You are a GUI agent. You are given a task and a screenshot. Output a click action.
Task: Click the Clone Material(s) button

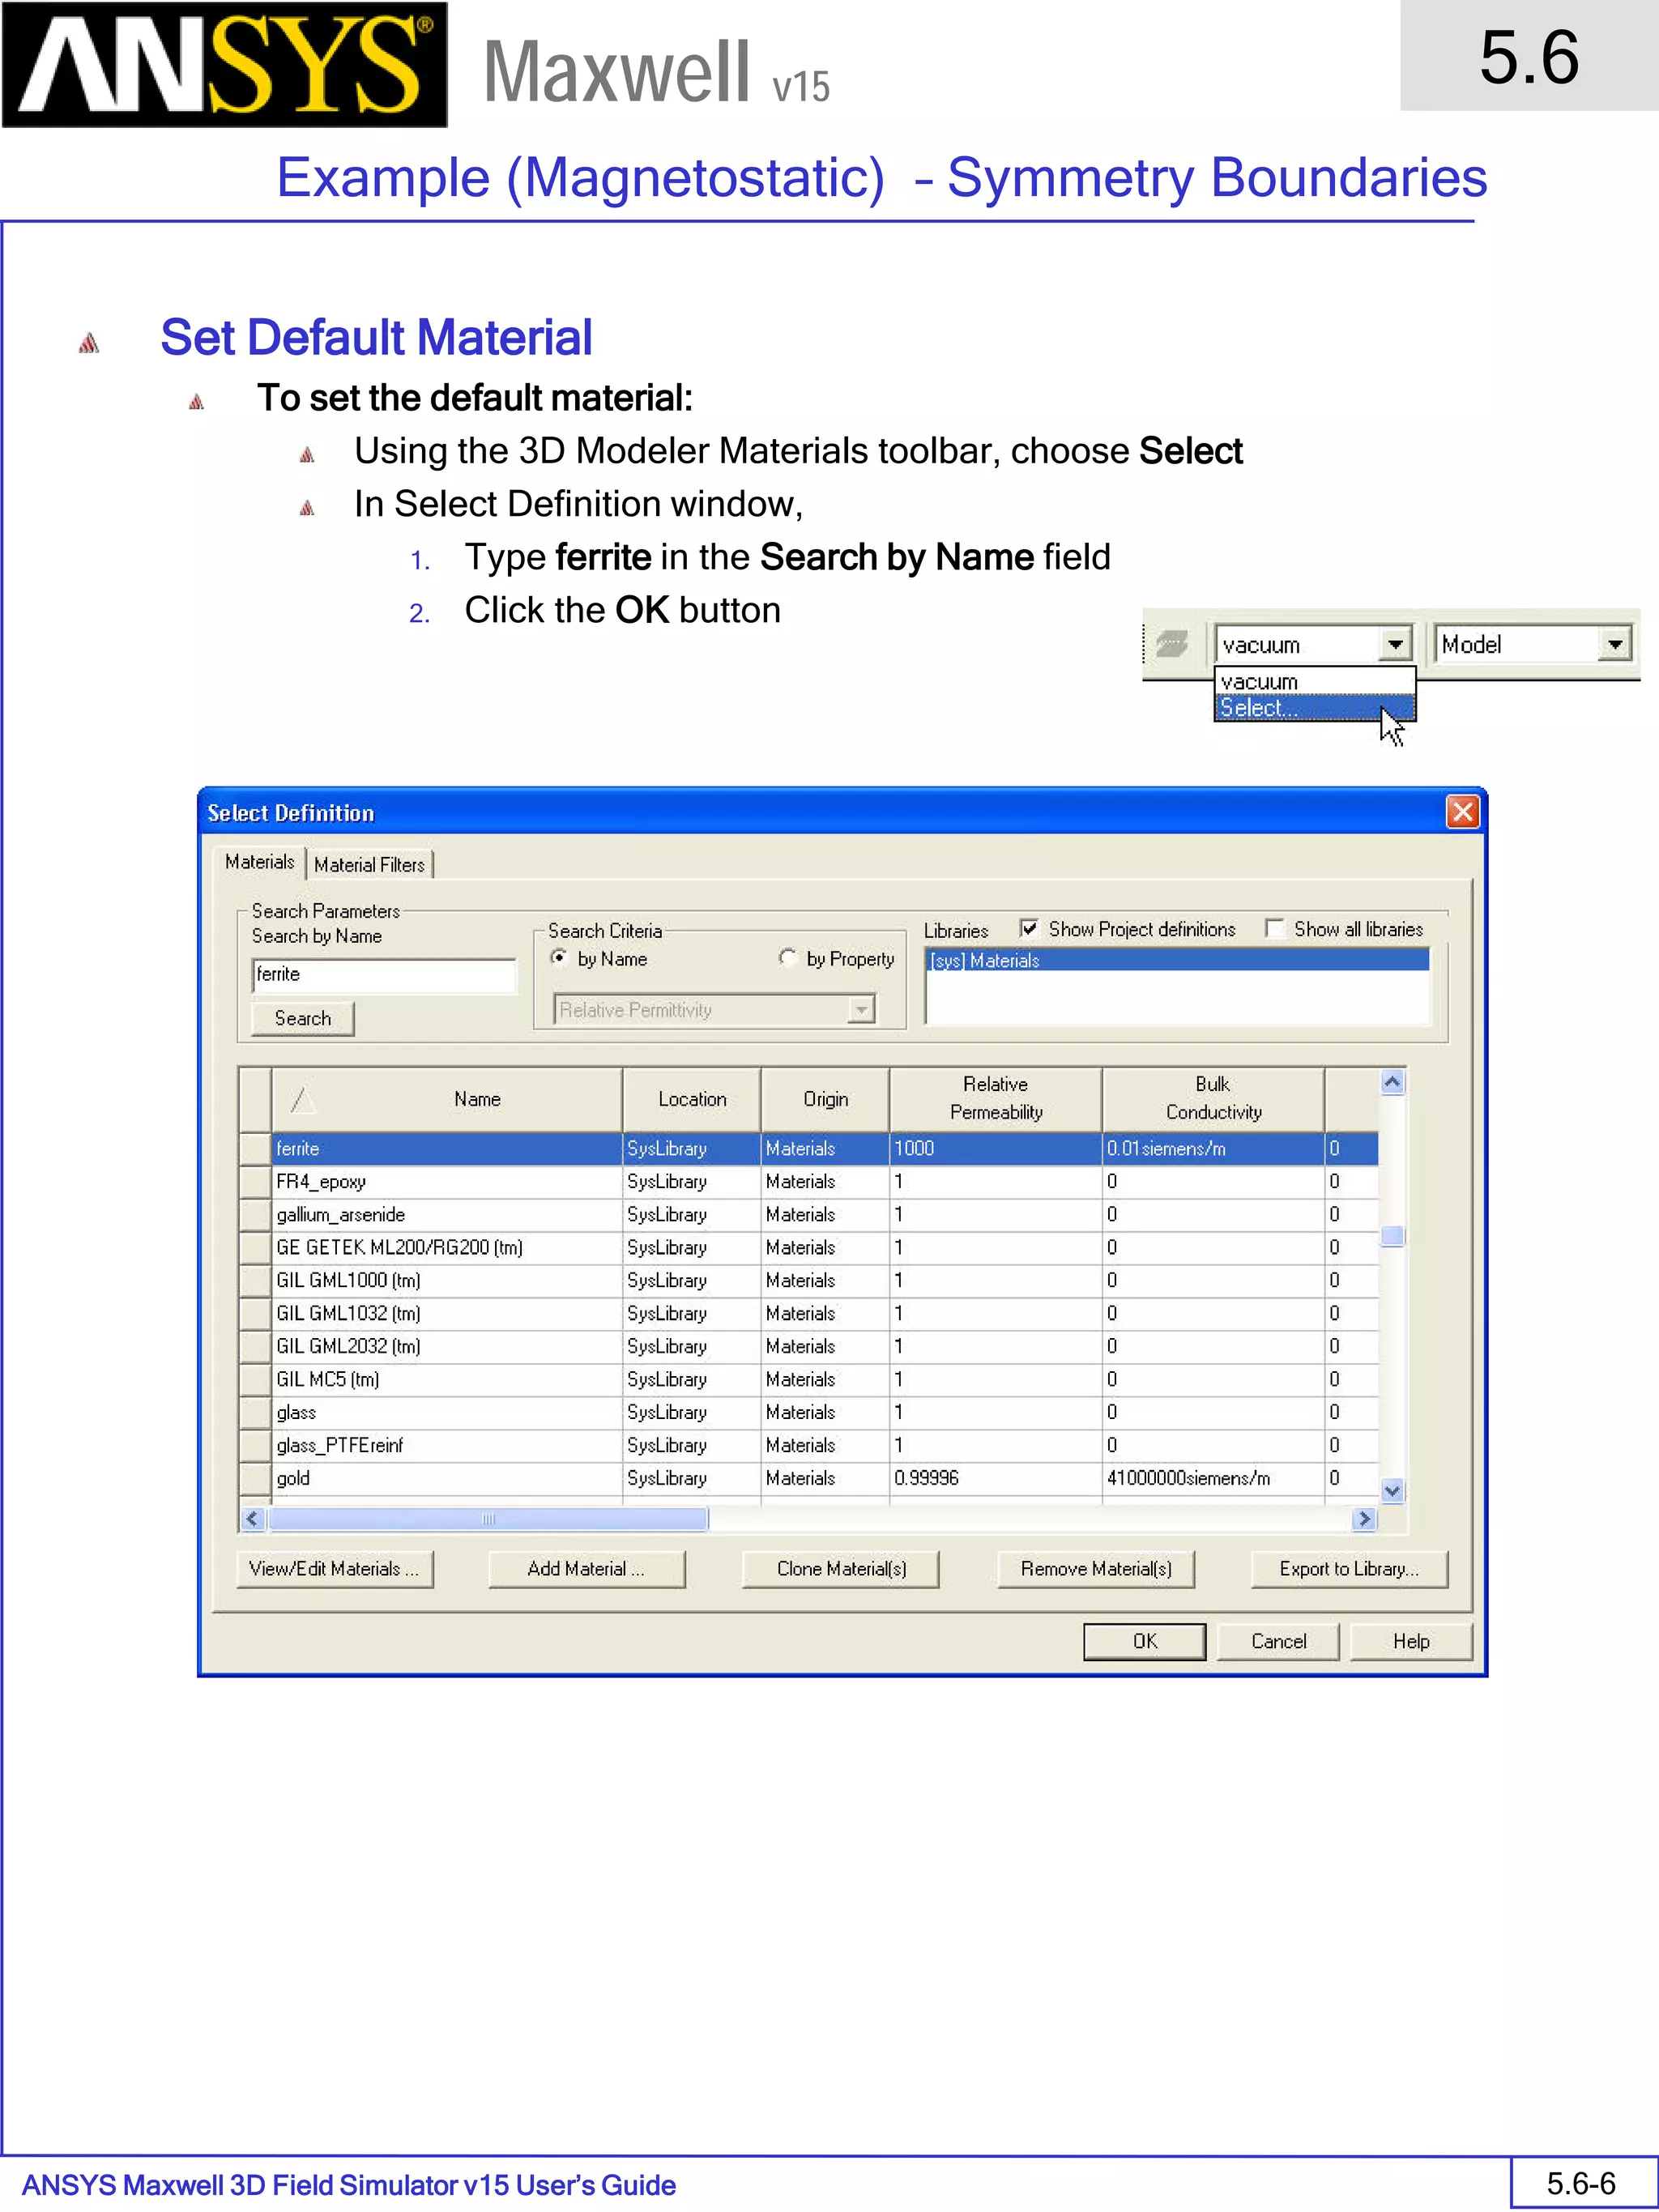tap(841, 1569)
